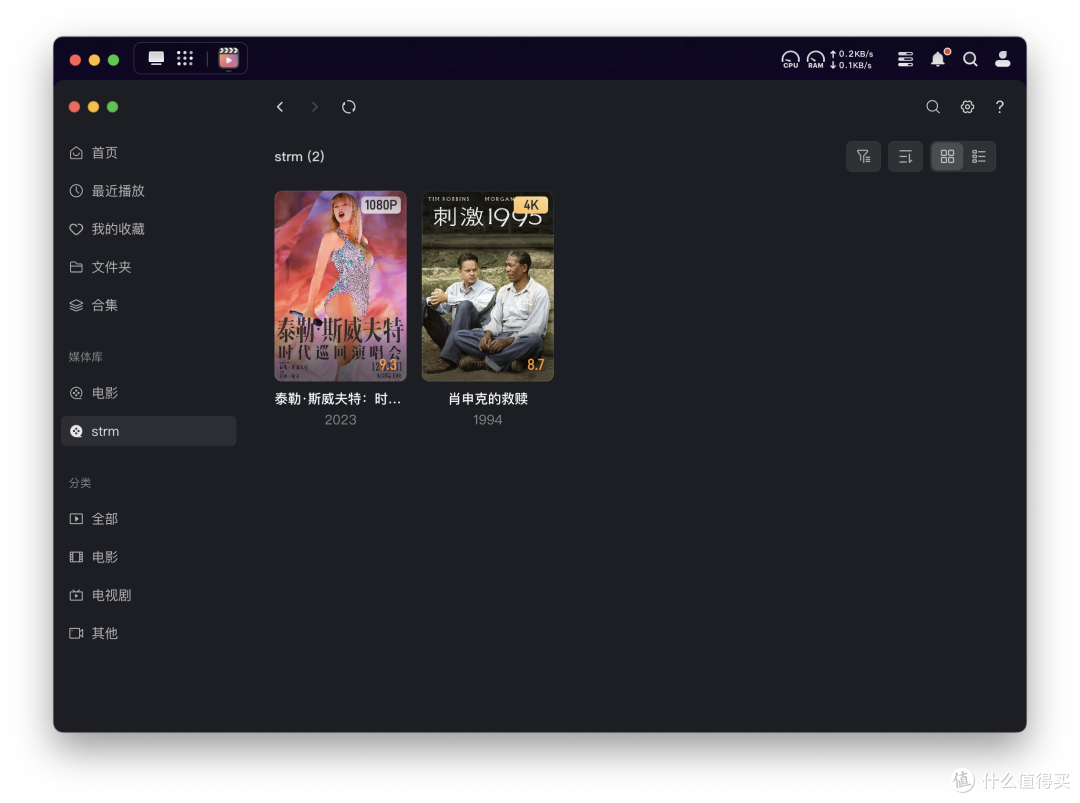Check the RAM usage gauge icon
Viewport: 1080px width, 803px height.
tap(816, 60)
